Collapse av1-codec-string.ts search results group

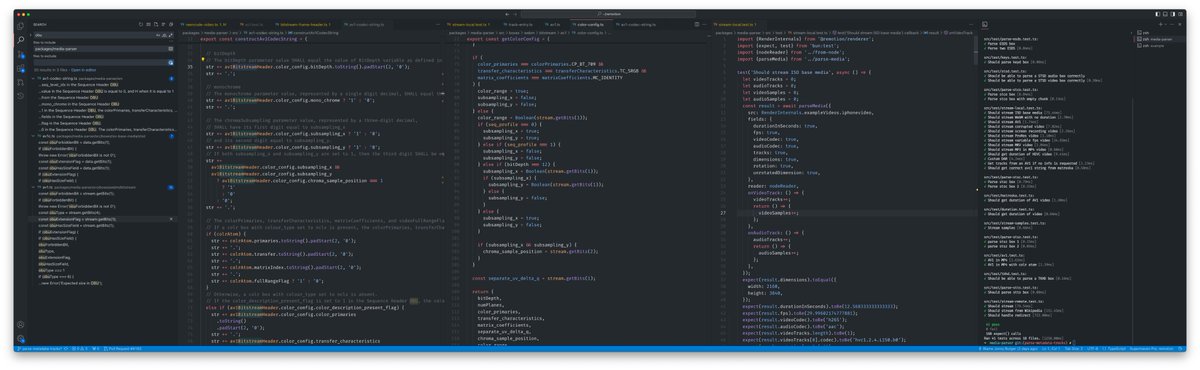(x=33, y=78)
